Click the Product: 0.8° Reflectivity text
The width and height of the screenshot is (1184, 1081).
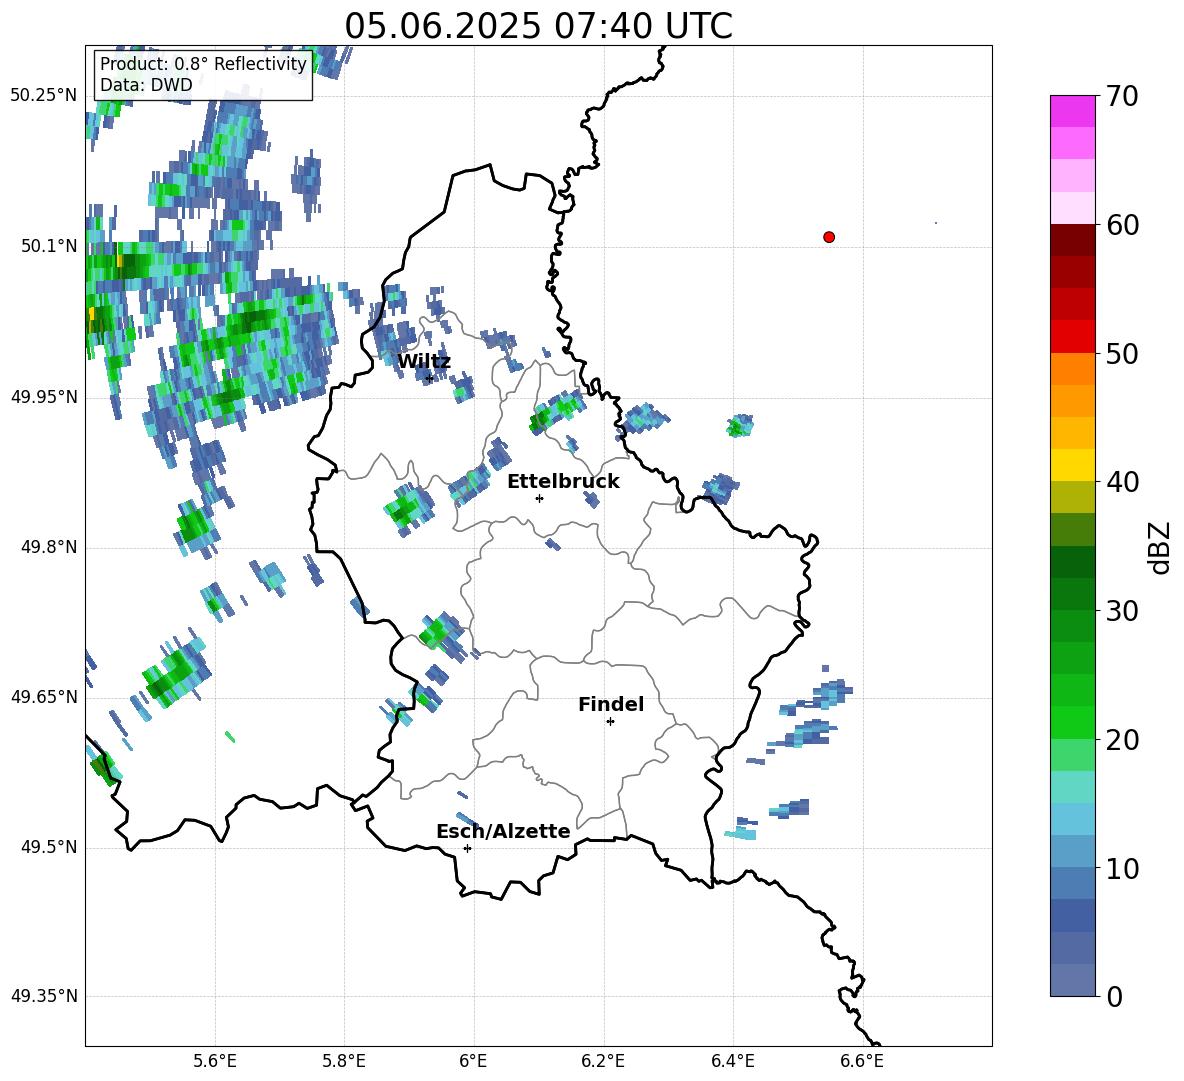203,64
